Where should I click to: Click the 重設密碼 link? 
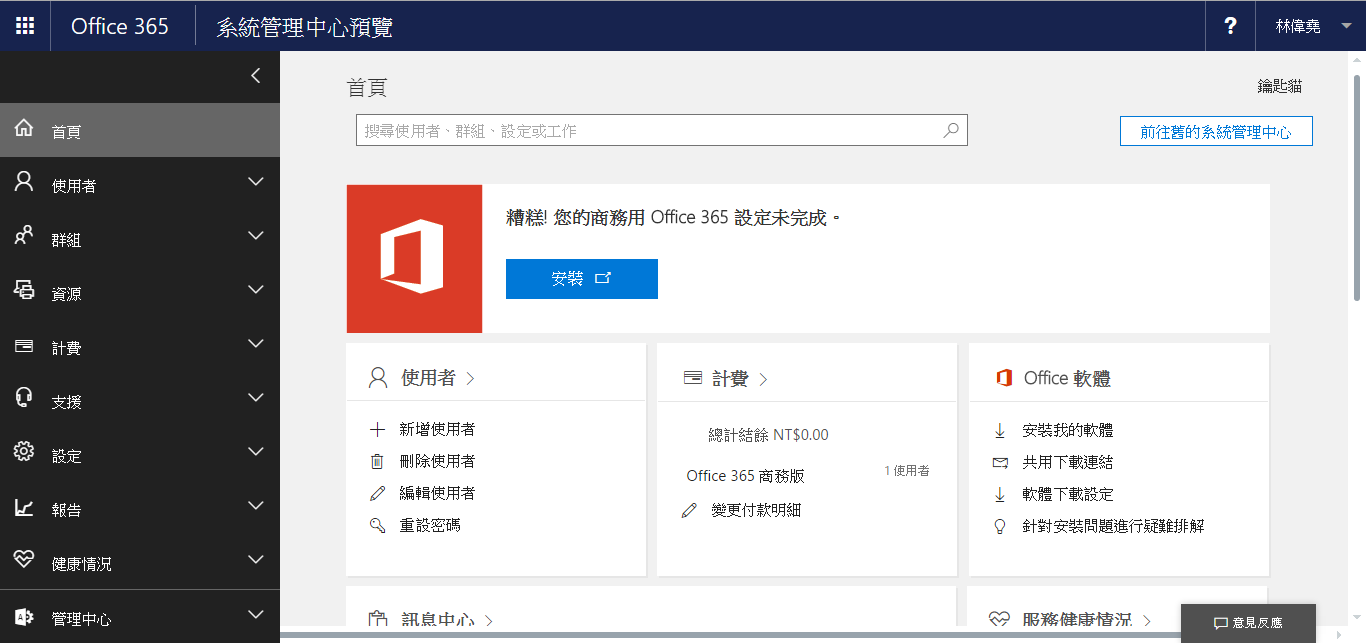point(430,525)
